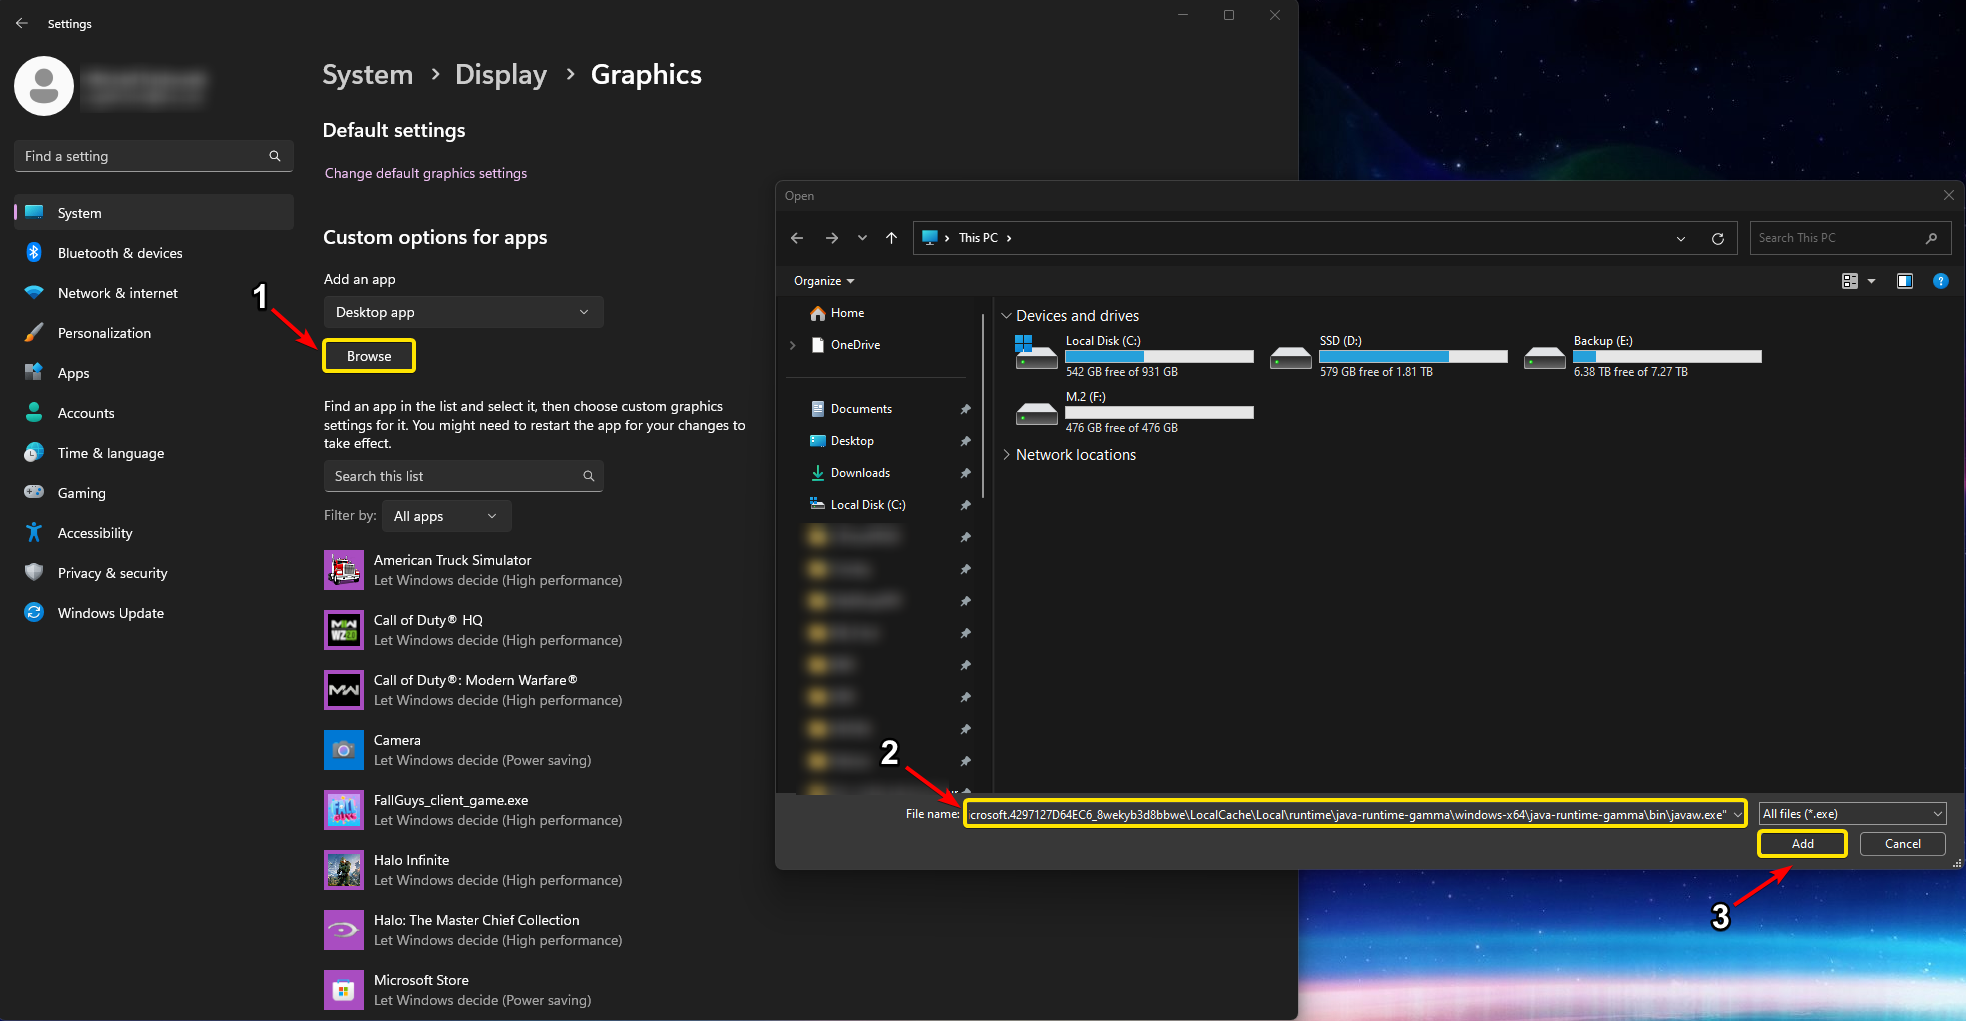The height and width of the screenshot is (1021, 1966).
Task: Go forward in the Open dialog
Action: click(832, 238)
